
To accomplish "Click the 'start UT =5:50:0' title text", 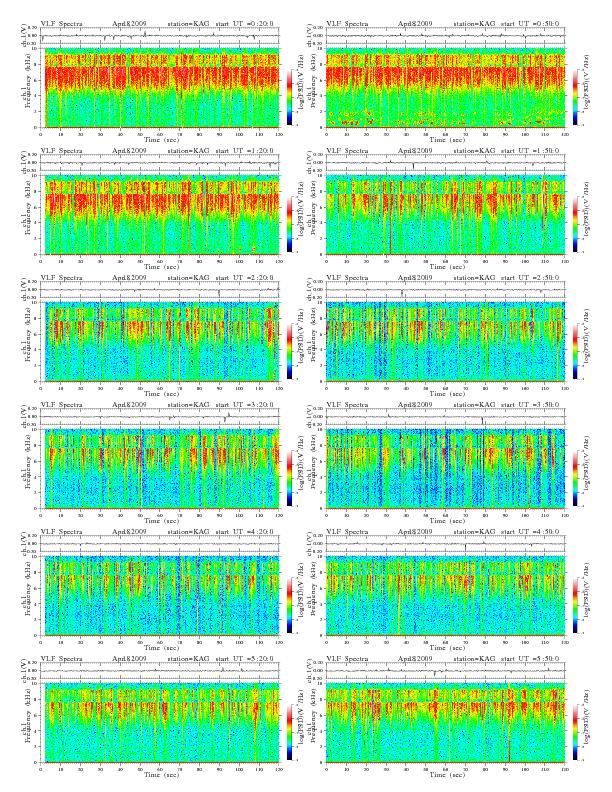I will pos(530,659).
